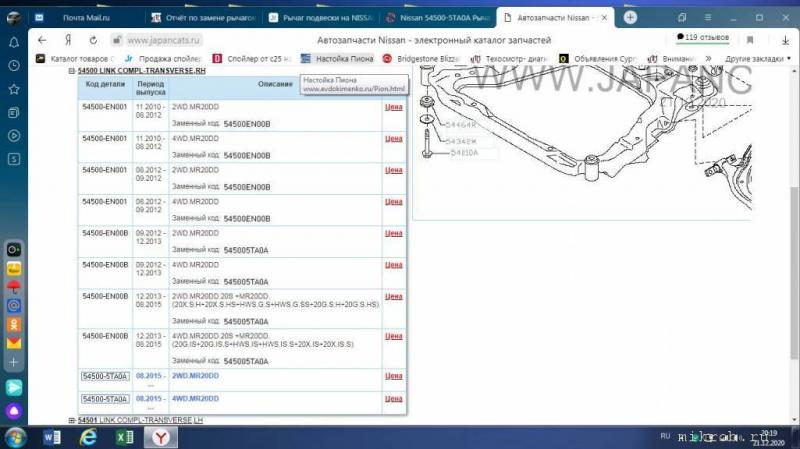Screen dimensions: 800x449
Task: Open Продажа спойлера bookmark
Action: (163, 59)
